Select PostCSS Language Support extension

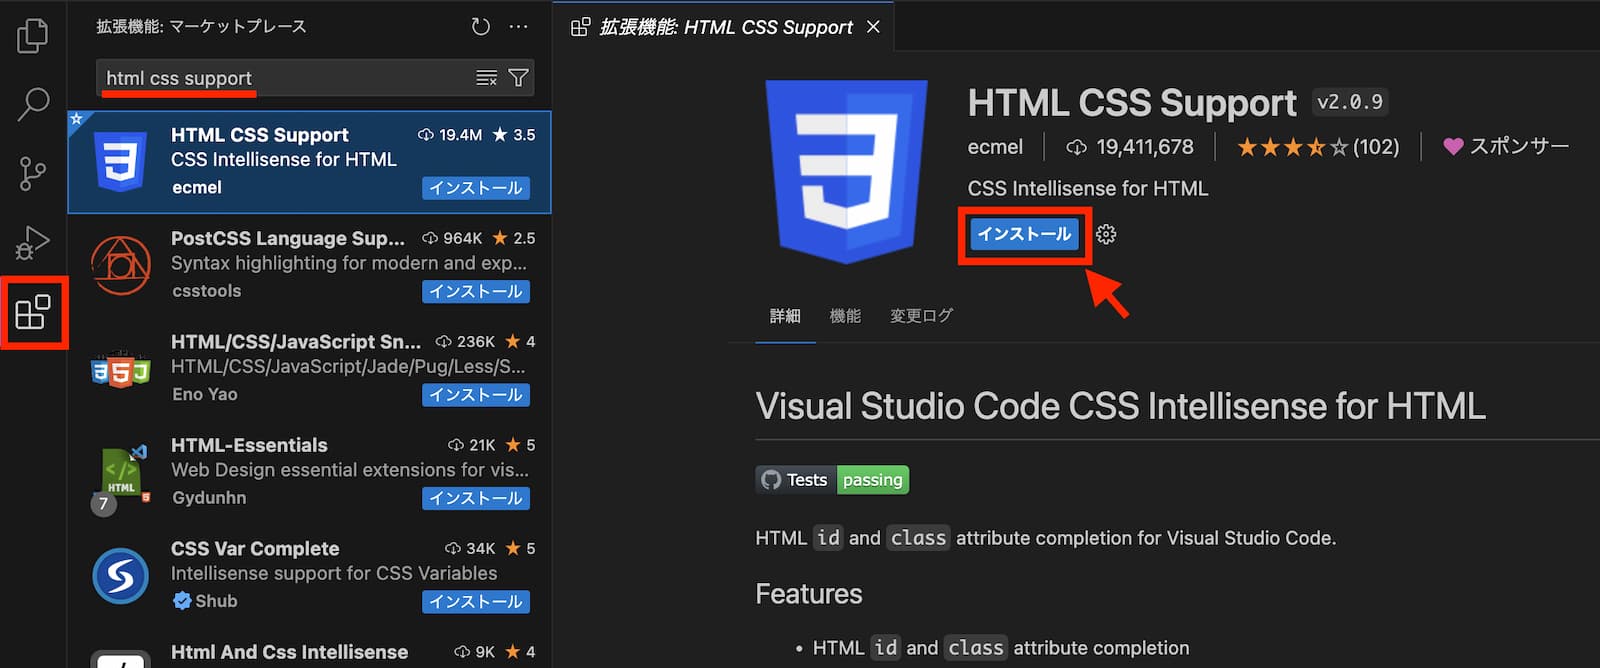pyautogui.click(x=309, y=265)
